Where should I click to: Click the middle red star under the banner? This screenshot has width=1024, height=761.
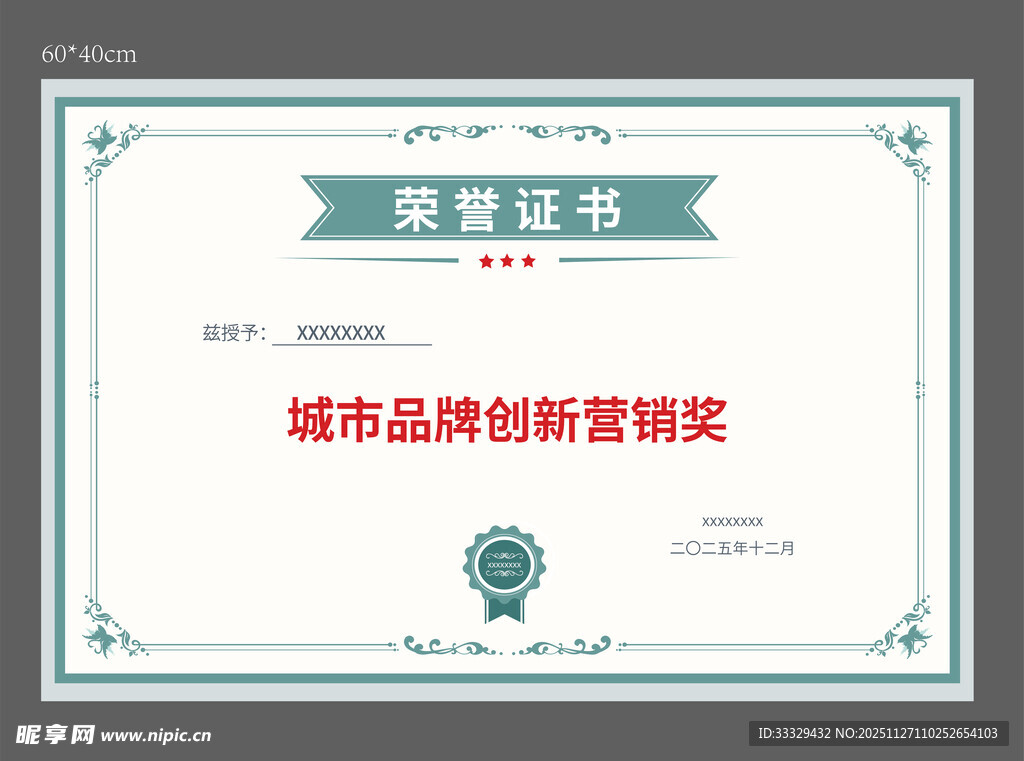507,261
